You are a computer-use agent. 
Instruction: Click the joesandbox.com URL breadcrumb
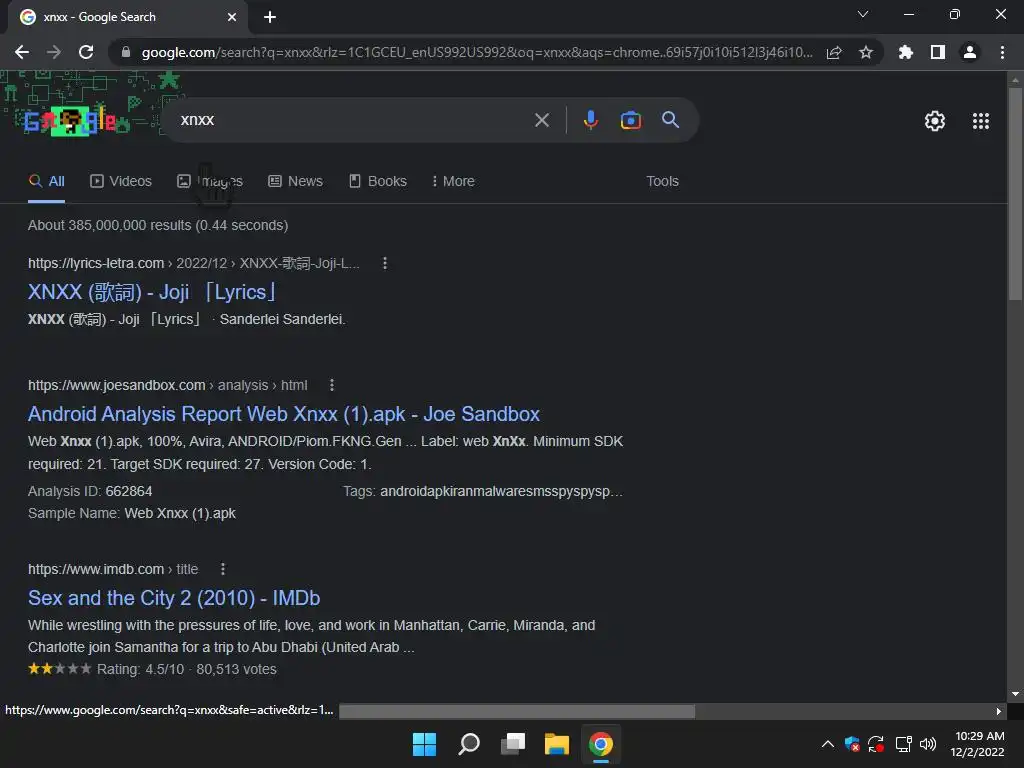click(168, 385)
